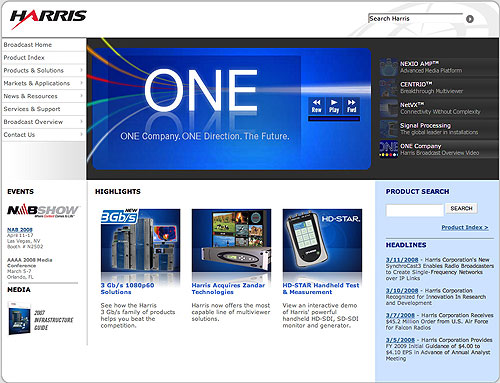This screenshot has width=500, height=383.
Task: Select ONE Company Overview Video text
Action: click(x=440, y=149)
